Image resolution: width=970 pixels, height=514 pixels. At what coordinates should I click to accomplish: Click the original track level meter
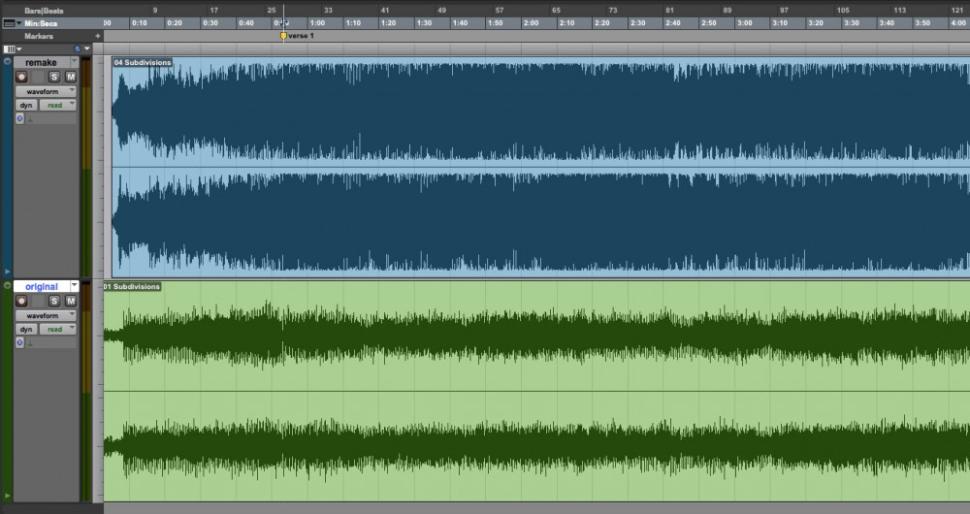[86, 391]
